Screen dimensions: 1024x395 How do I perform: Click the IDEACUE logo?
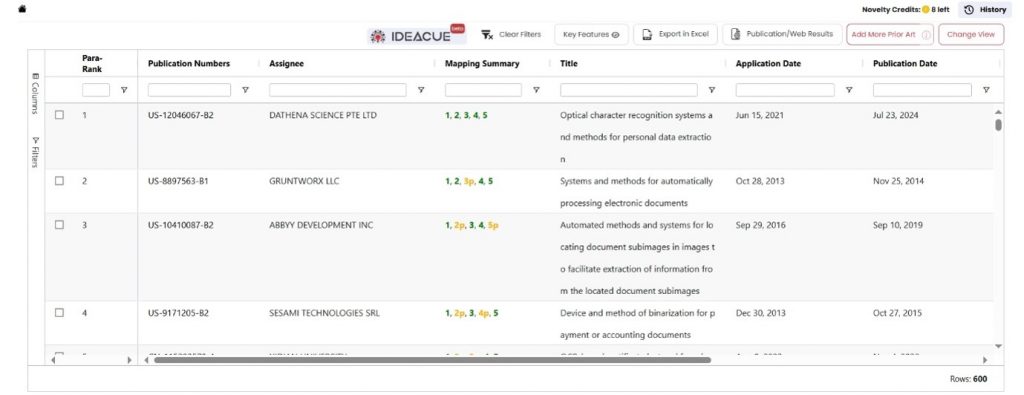[417, 35]
